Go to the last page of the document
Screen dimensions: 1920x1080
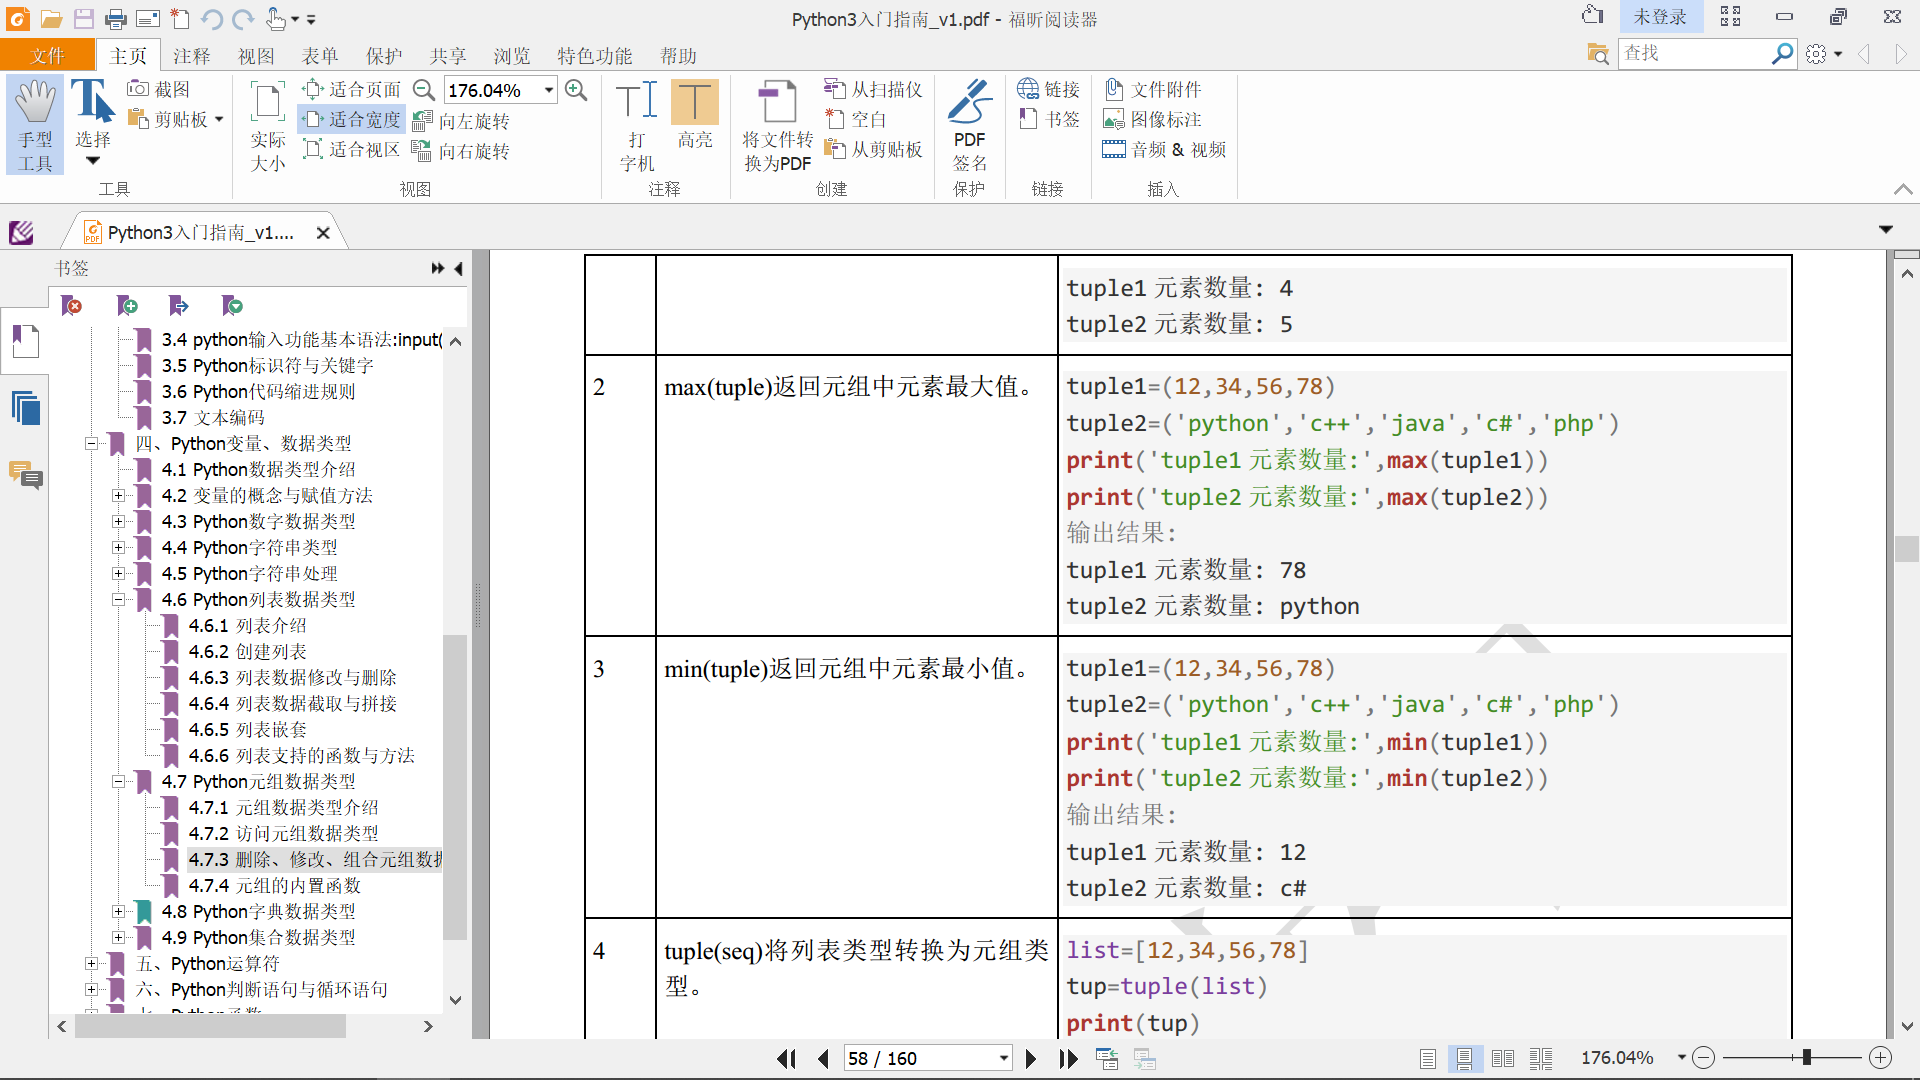(1068, 1058)
